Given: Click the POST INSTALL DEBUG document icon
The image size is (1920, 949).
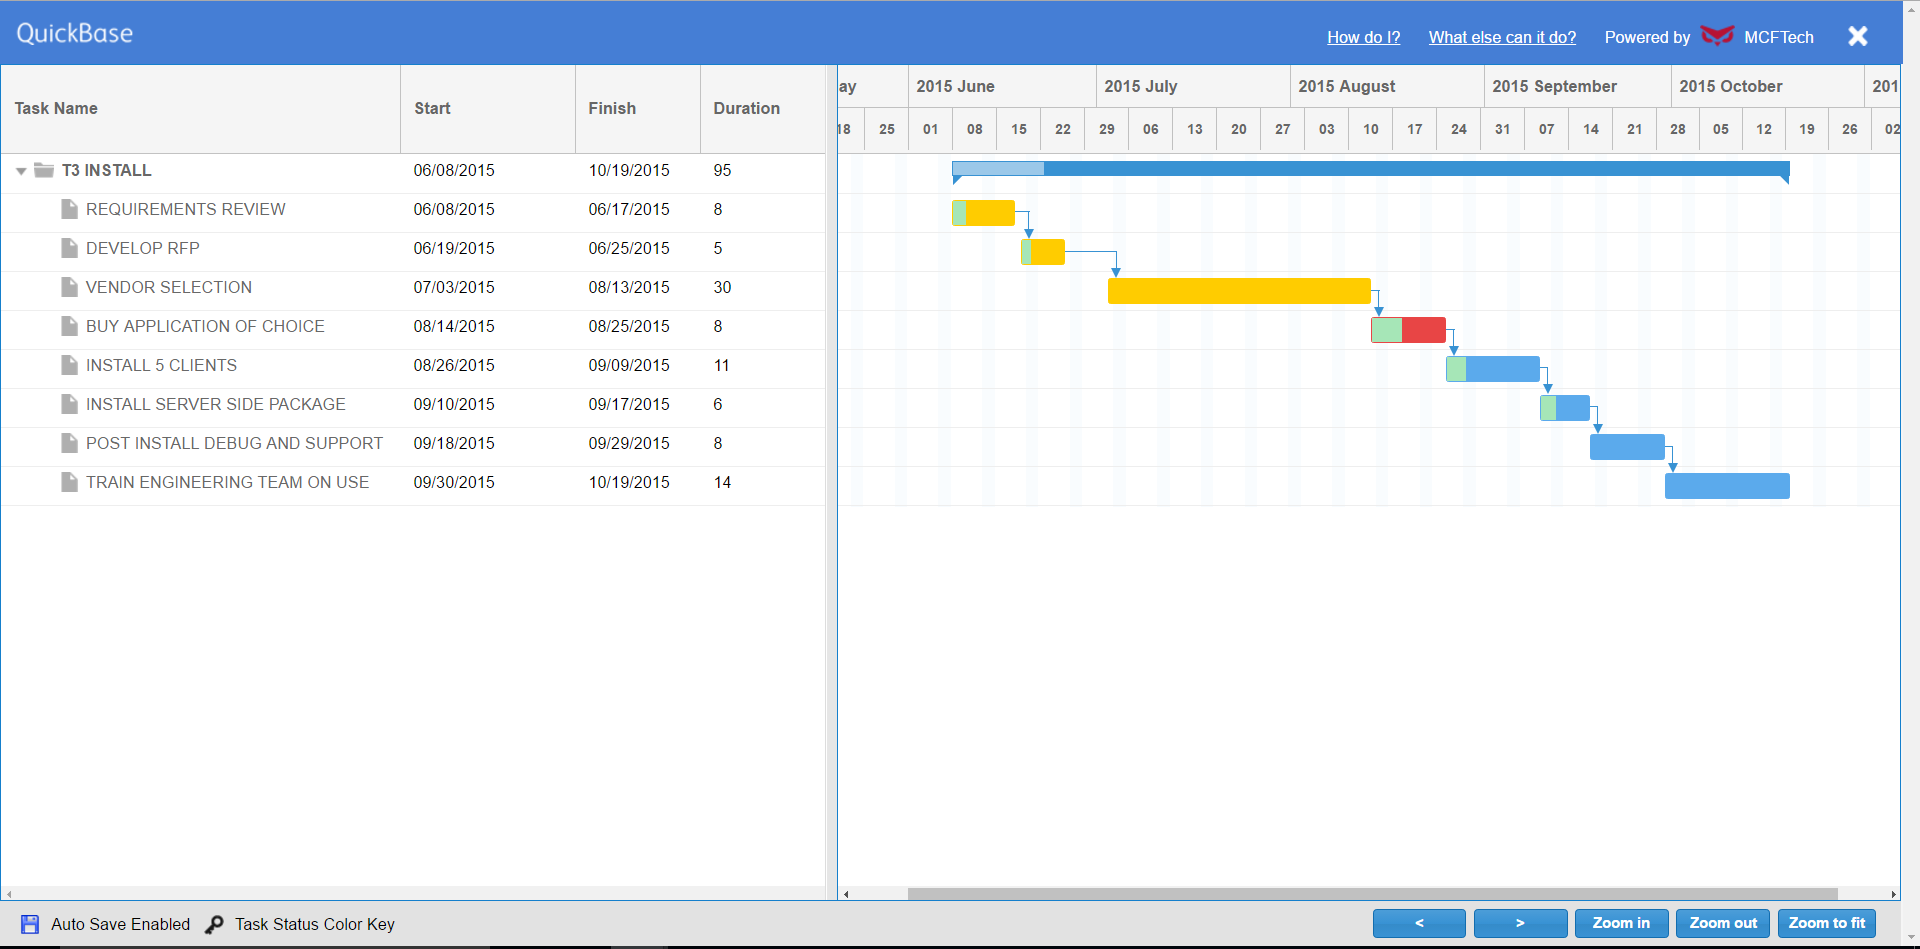Looking at the screenshot, I should pos(69,443).
